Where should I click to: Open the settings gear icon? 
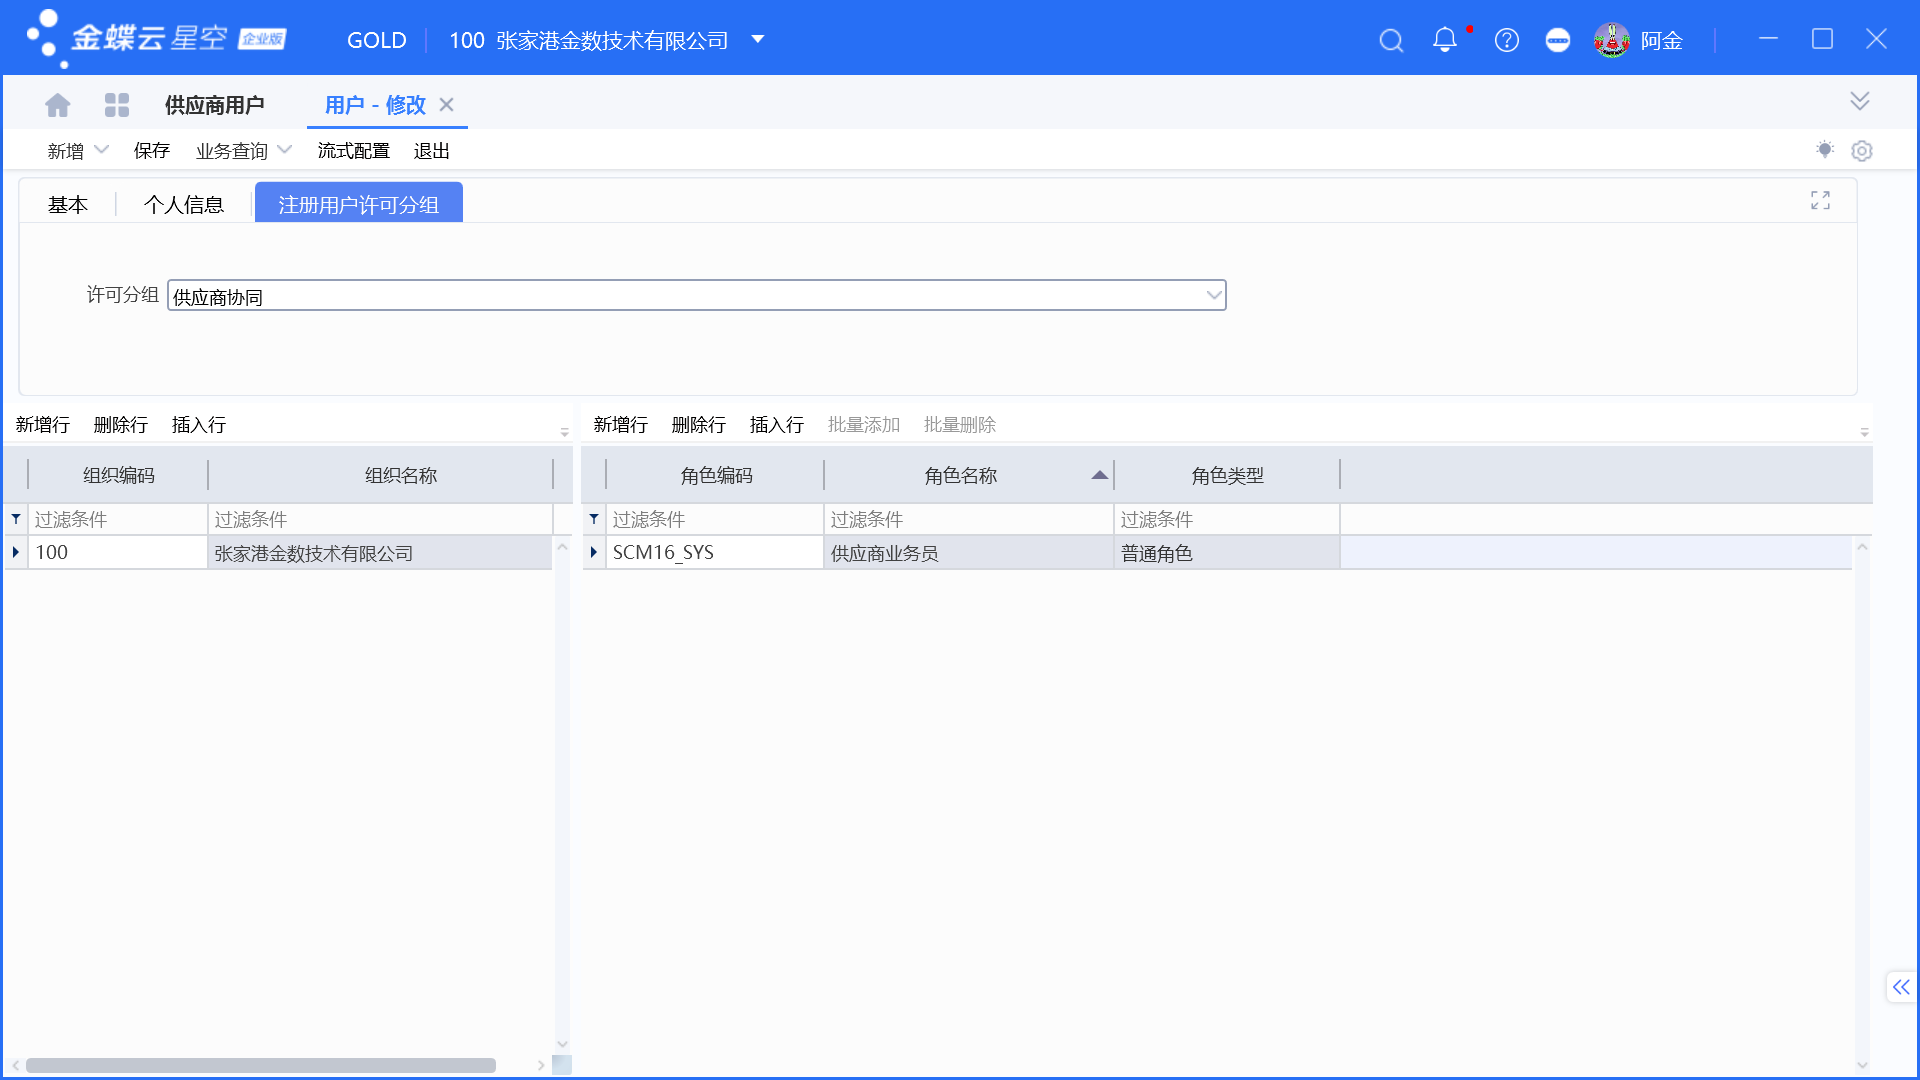tap(1862, 151)
